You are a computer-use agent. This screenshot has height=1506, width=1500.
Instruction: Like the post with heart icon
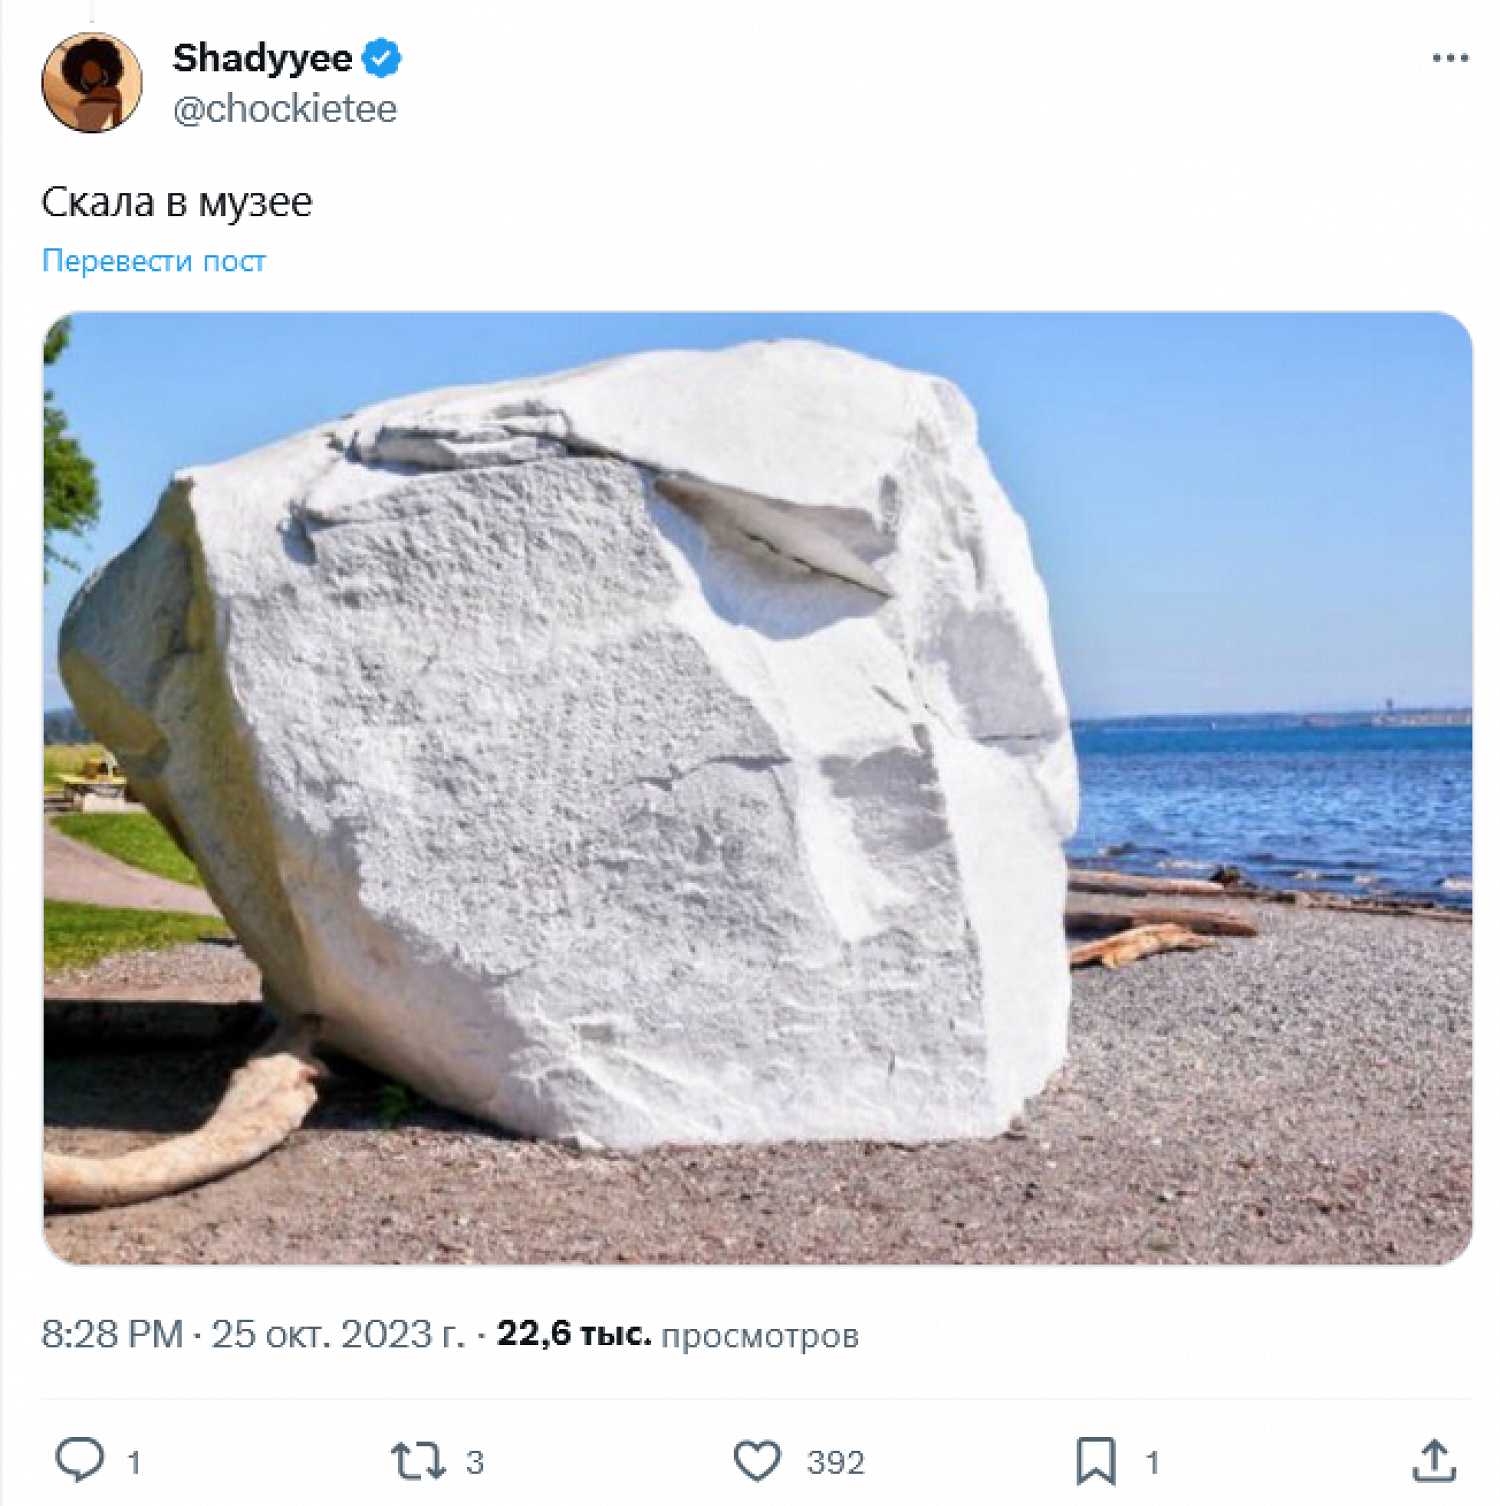[x=757, y=1461]
